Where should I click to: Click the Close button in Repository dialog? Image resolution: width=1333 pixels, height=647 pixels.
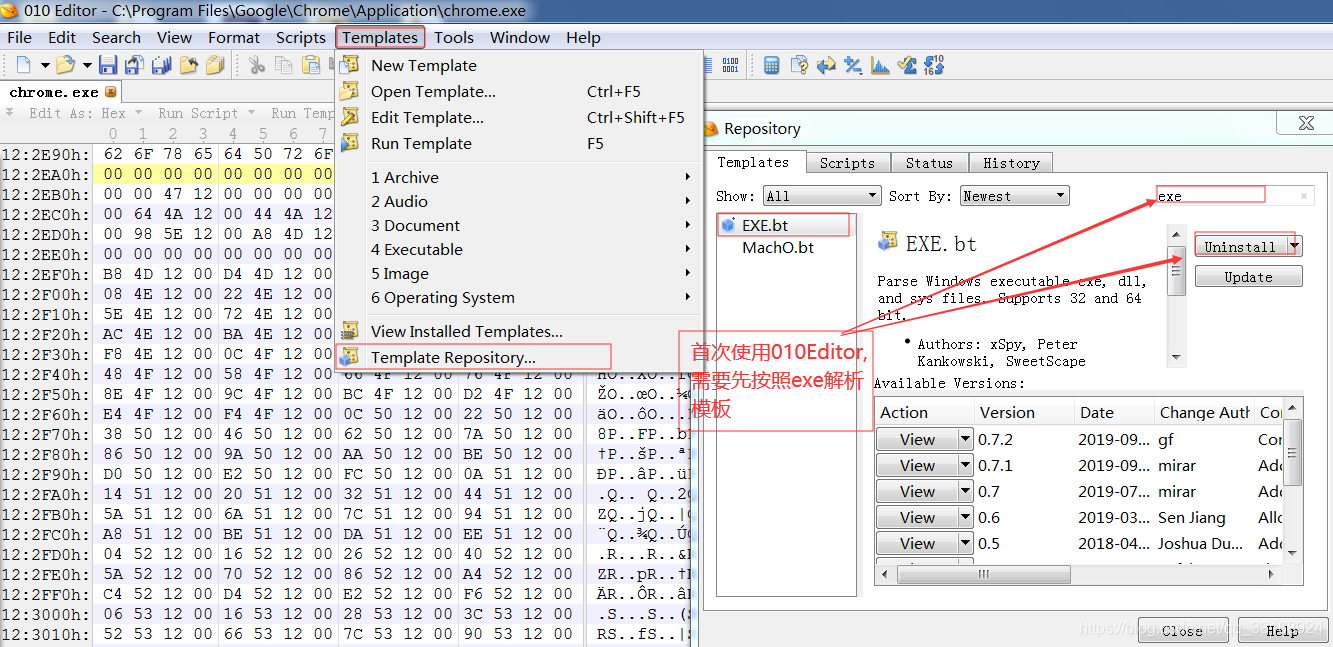pyautogui.click(x=1182, y=630)
